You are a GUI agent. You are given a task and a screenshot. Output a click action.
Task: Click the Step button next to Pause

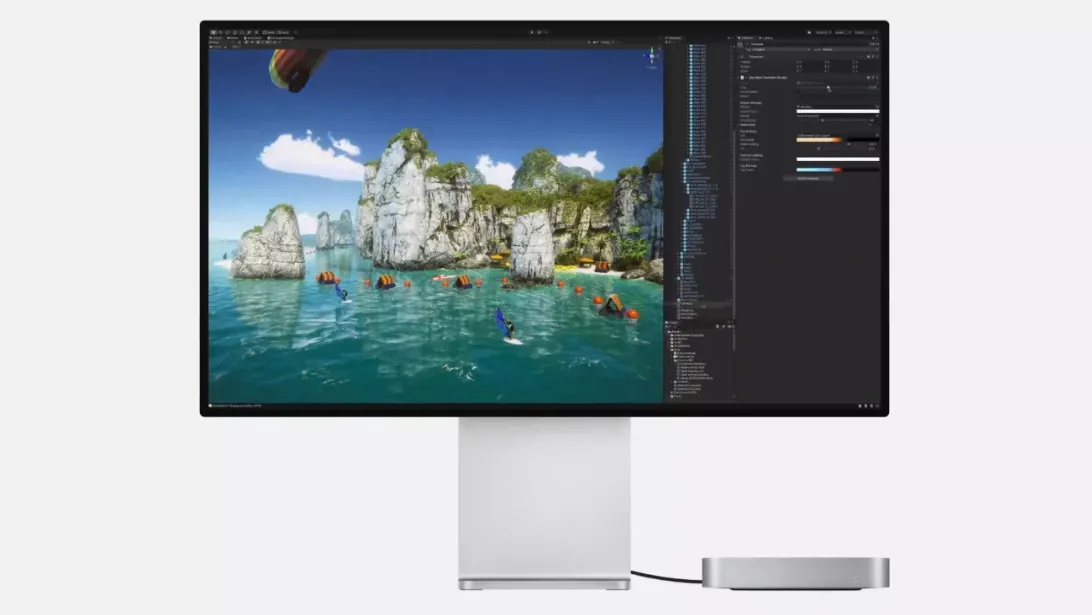click(547, 32)
